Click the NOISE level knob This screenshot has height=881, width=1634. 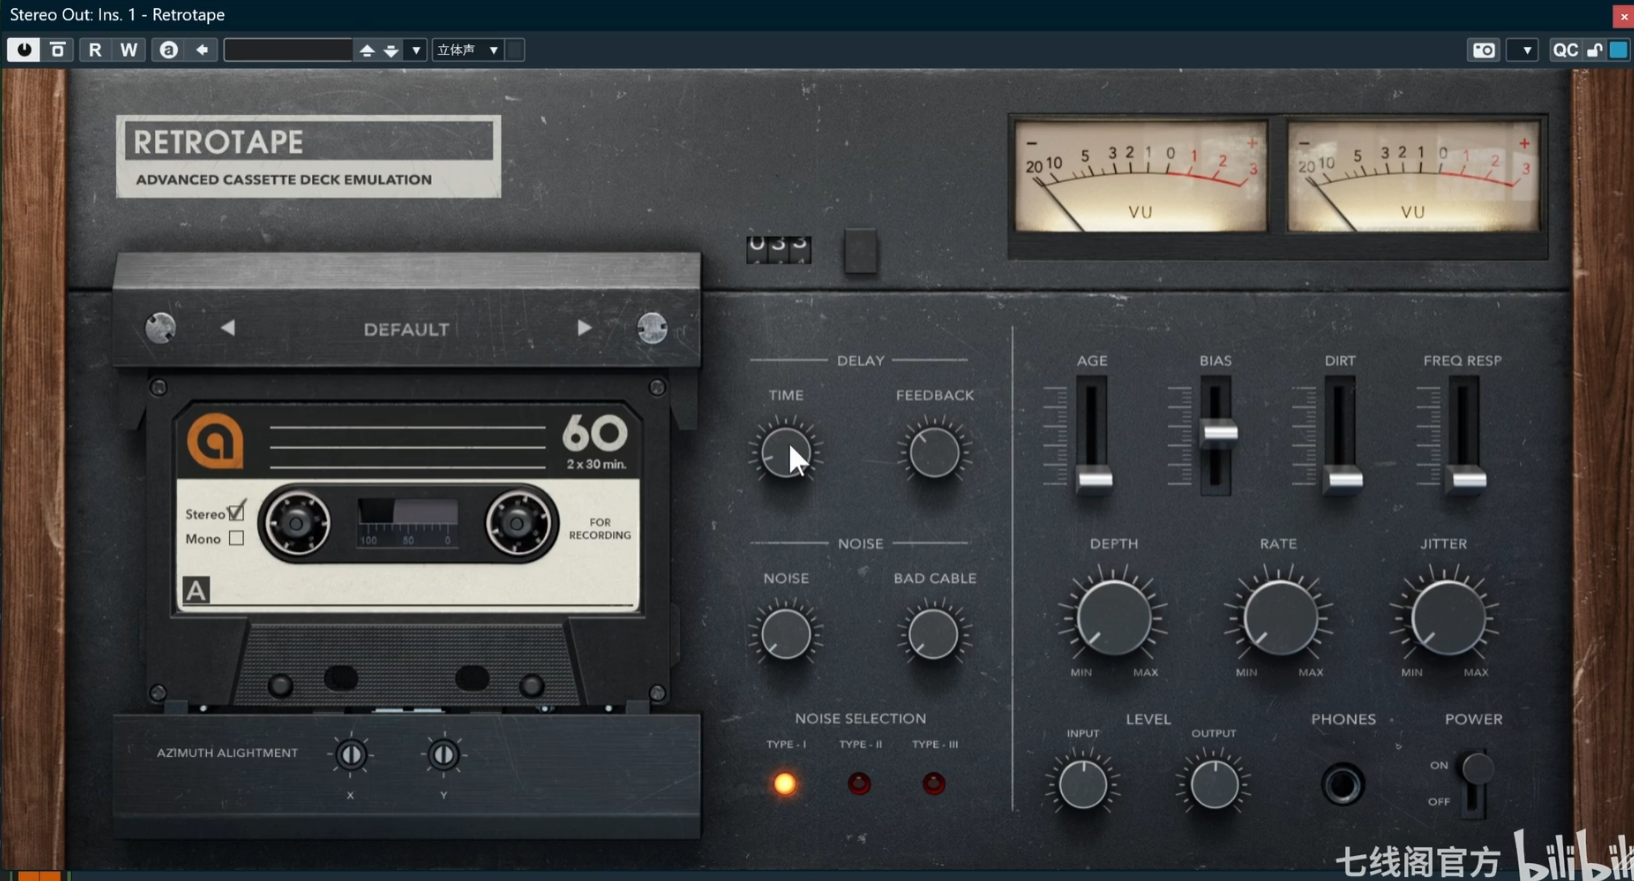coord(785,635)
